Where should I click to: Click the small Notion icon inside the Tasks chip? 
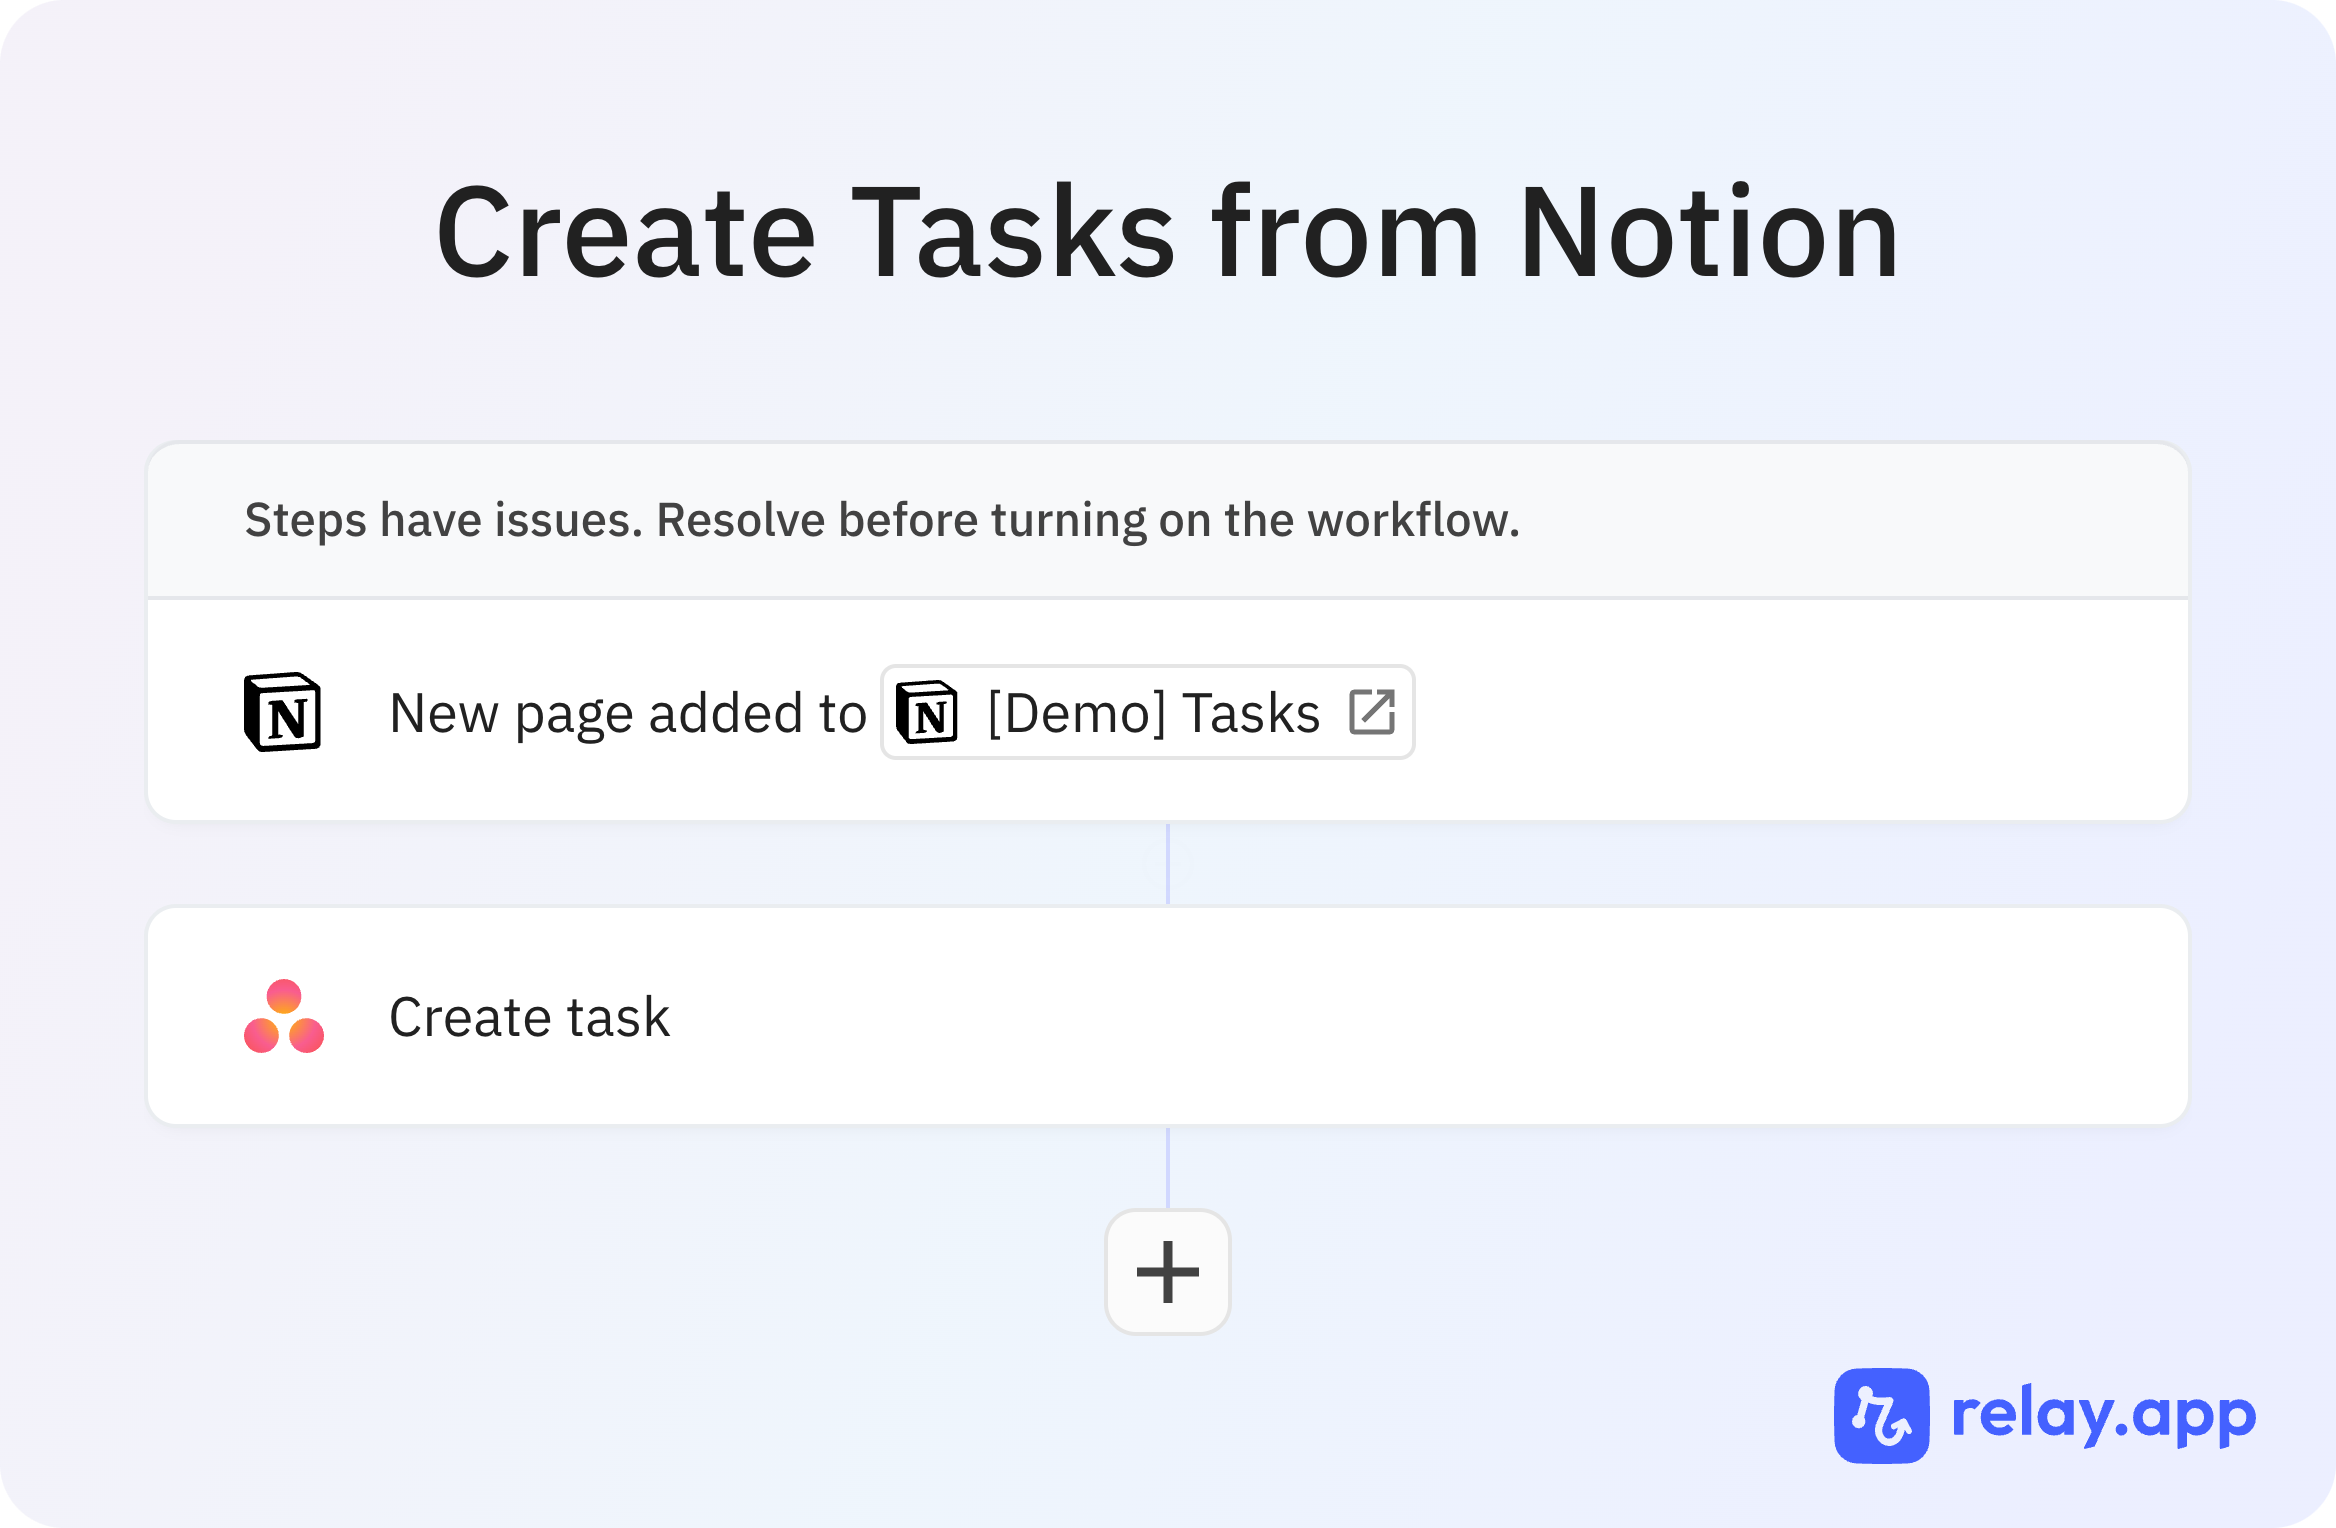pyautogui.click(x=927, y=712)
